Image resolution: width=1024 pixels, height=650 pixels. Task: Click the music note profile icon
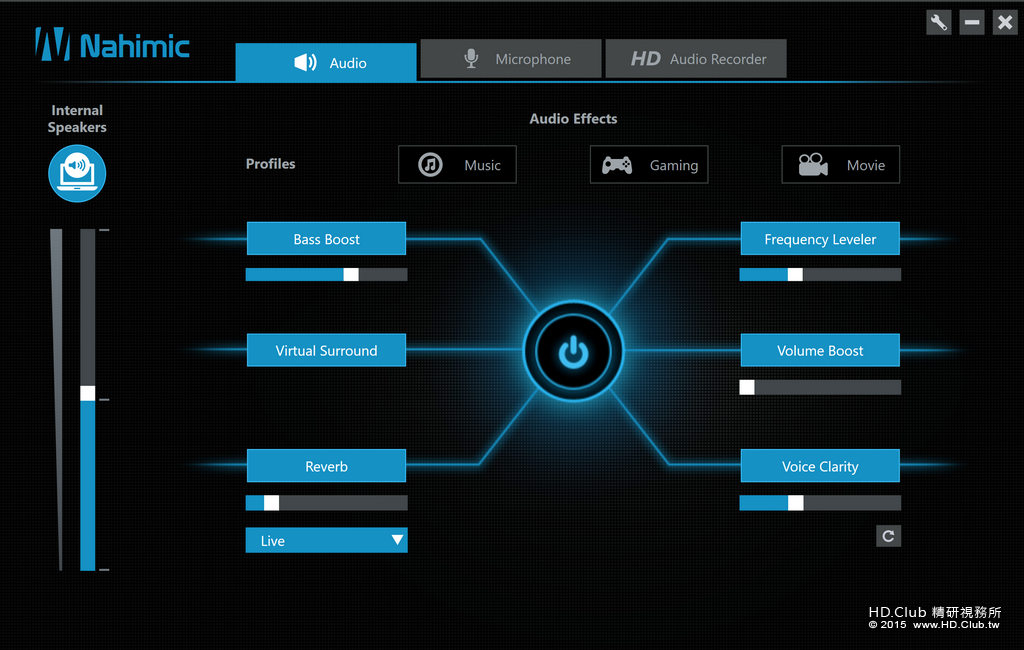[x=430, y=165]
